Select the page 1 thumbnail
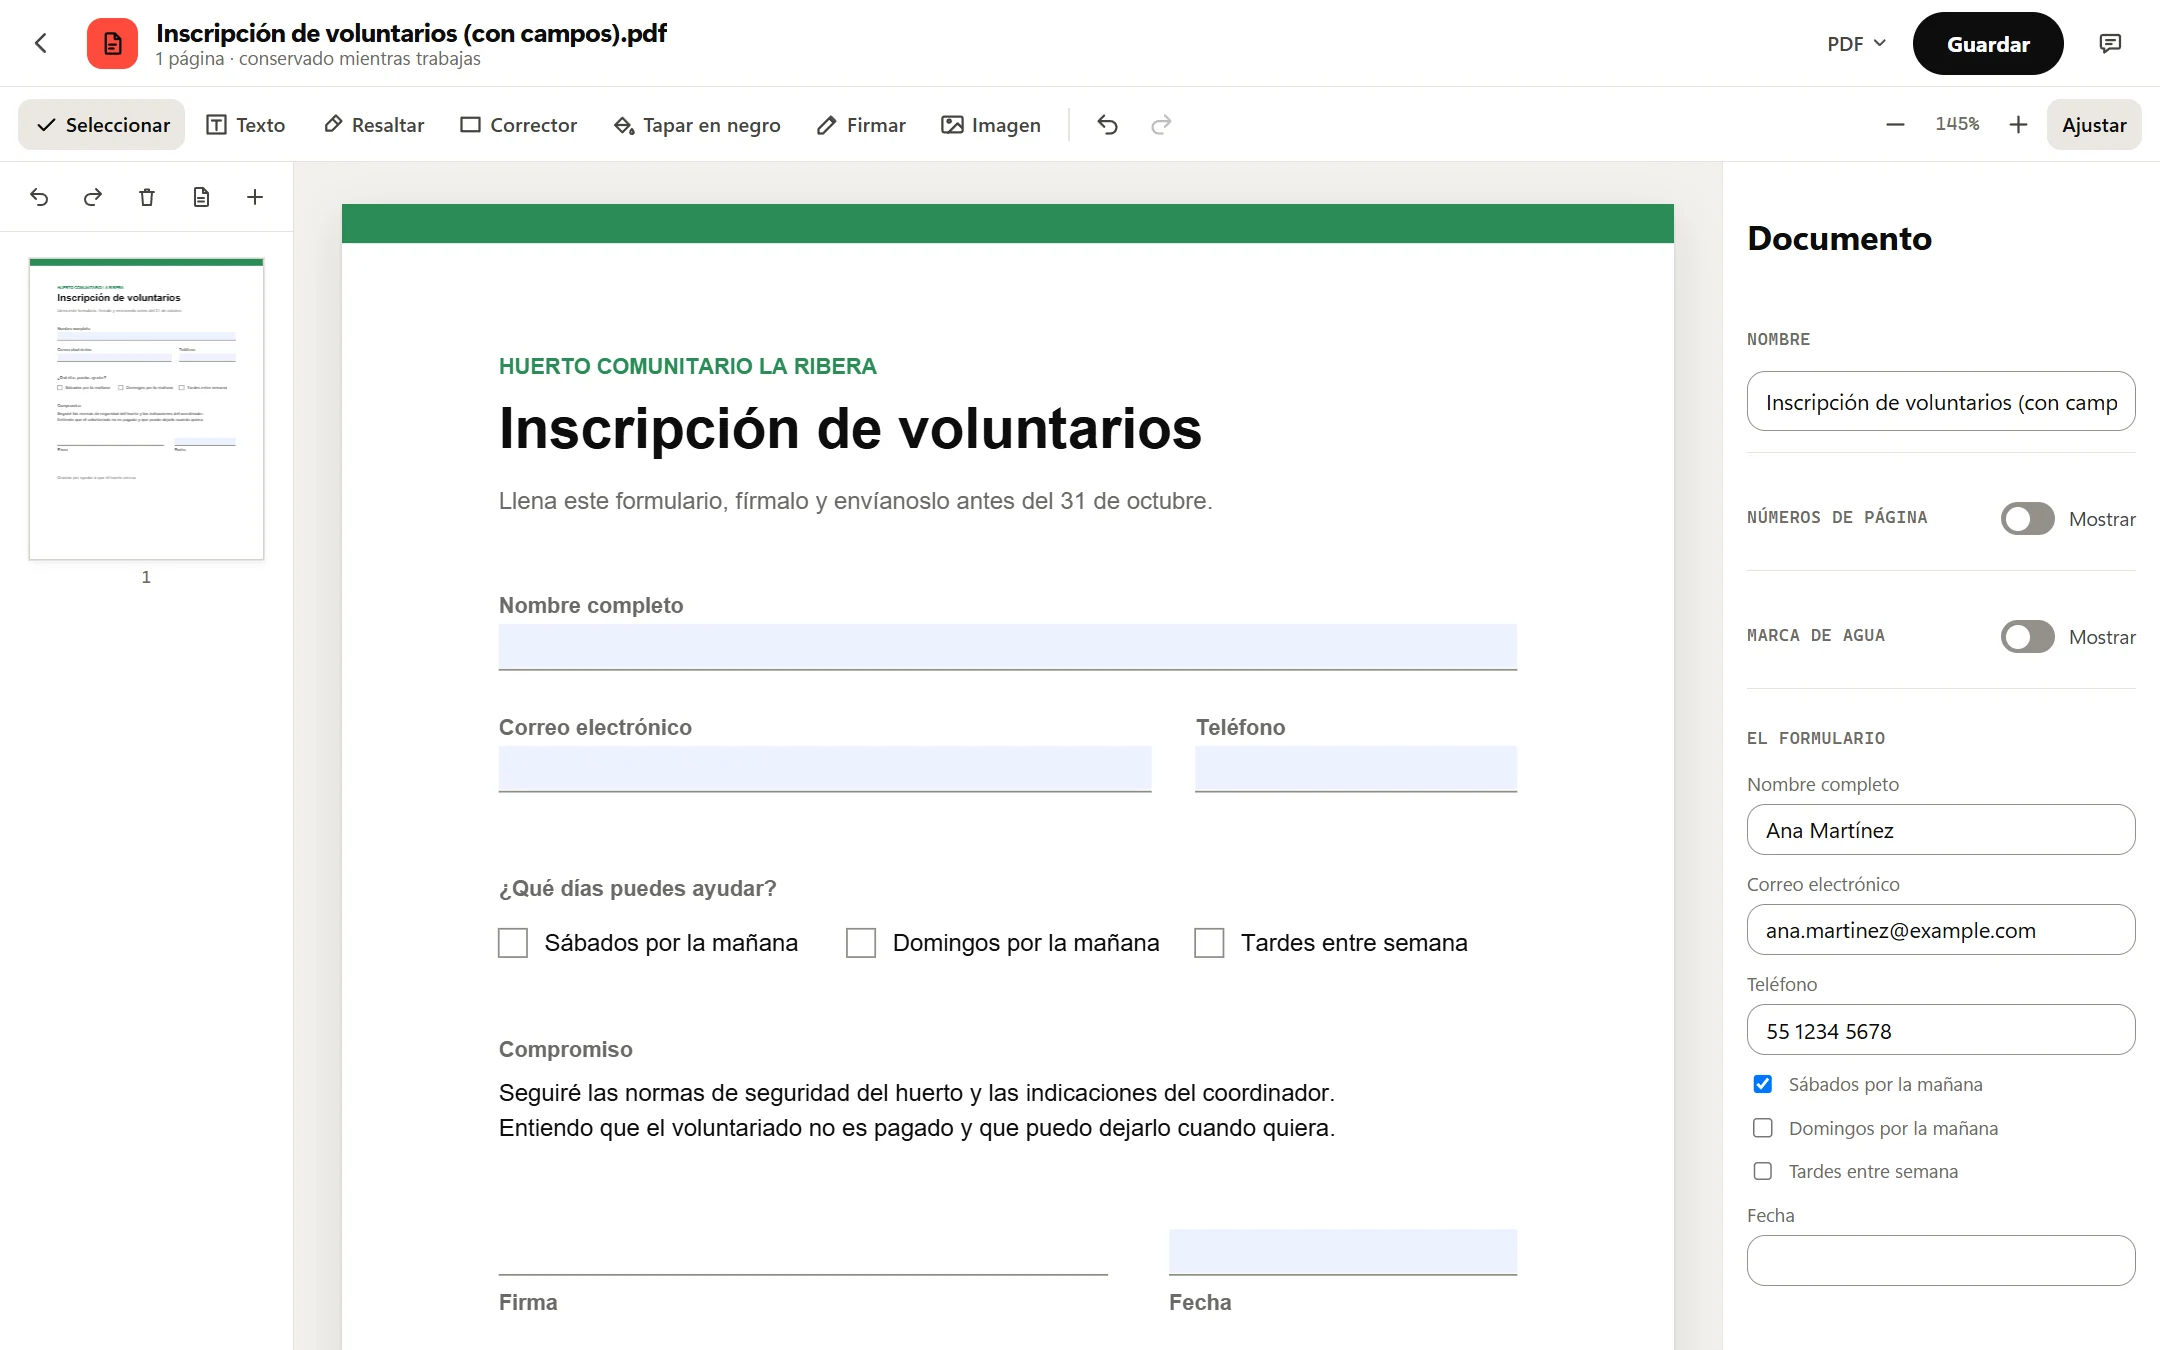Viewport: 2160px width, 1350px height. pyautogui.click(x=146, y=409)
